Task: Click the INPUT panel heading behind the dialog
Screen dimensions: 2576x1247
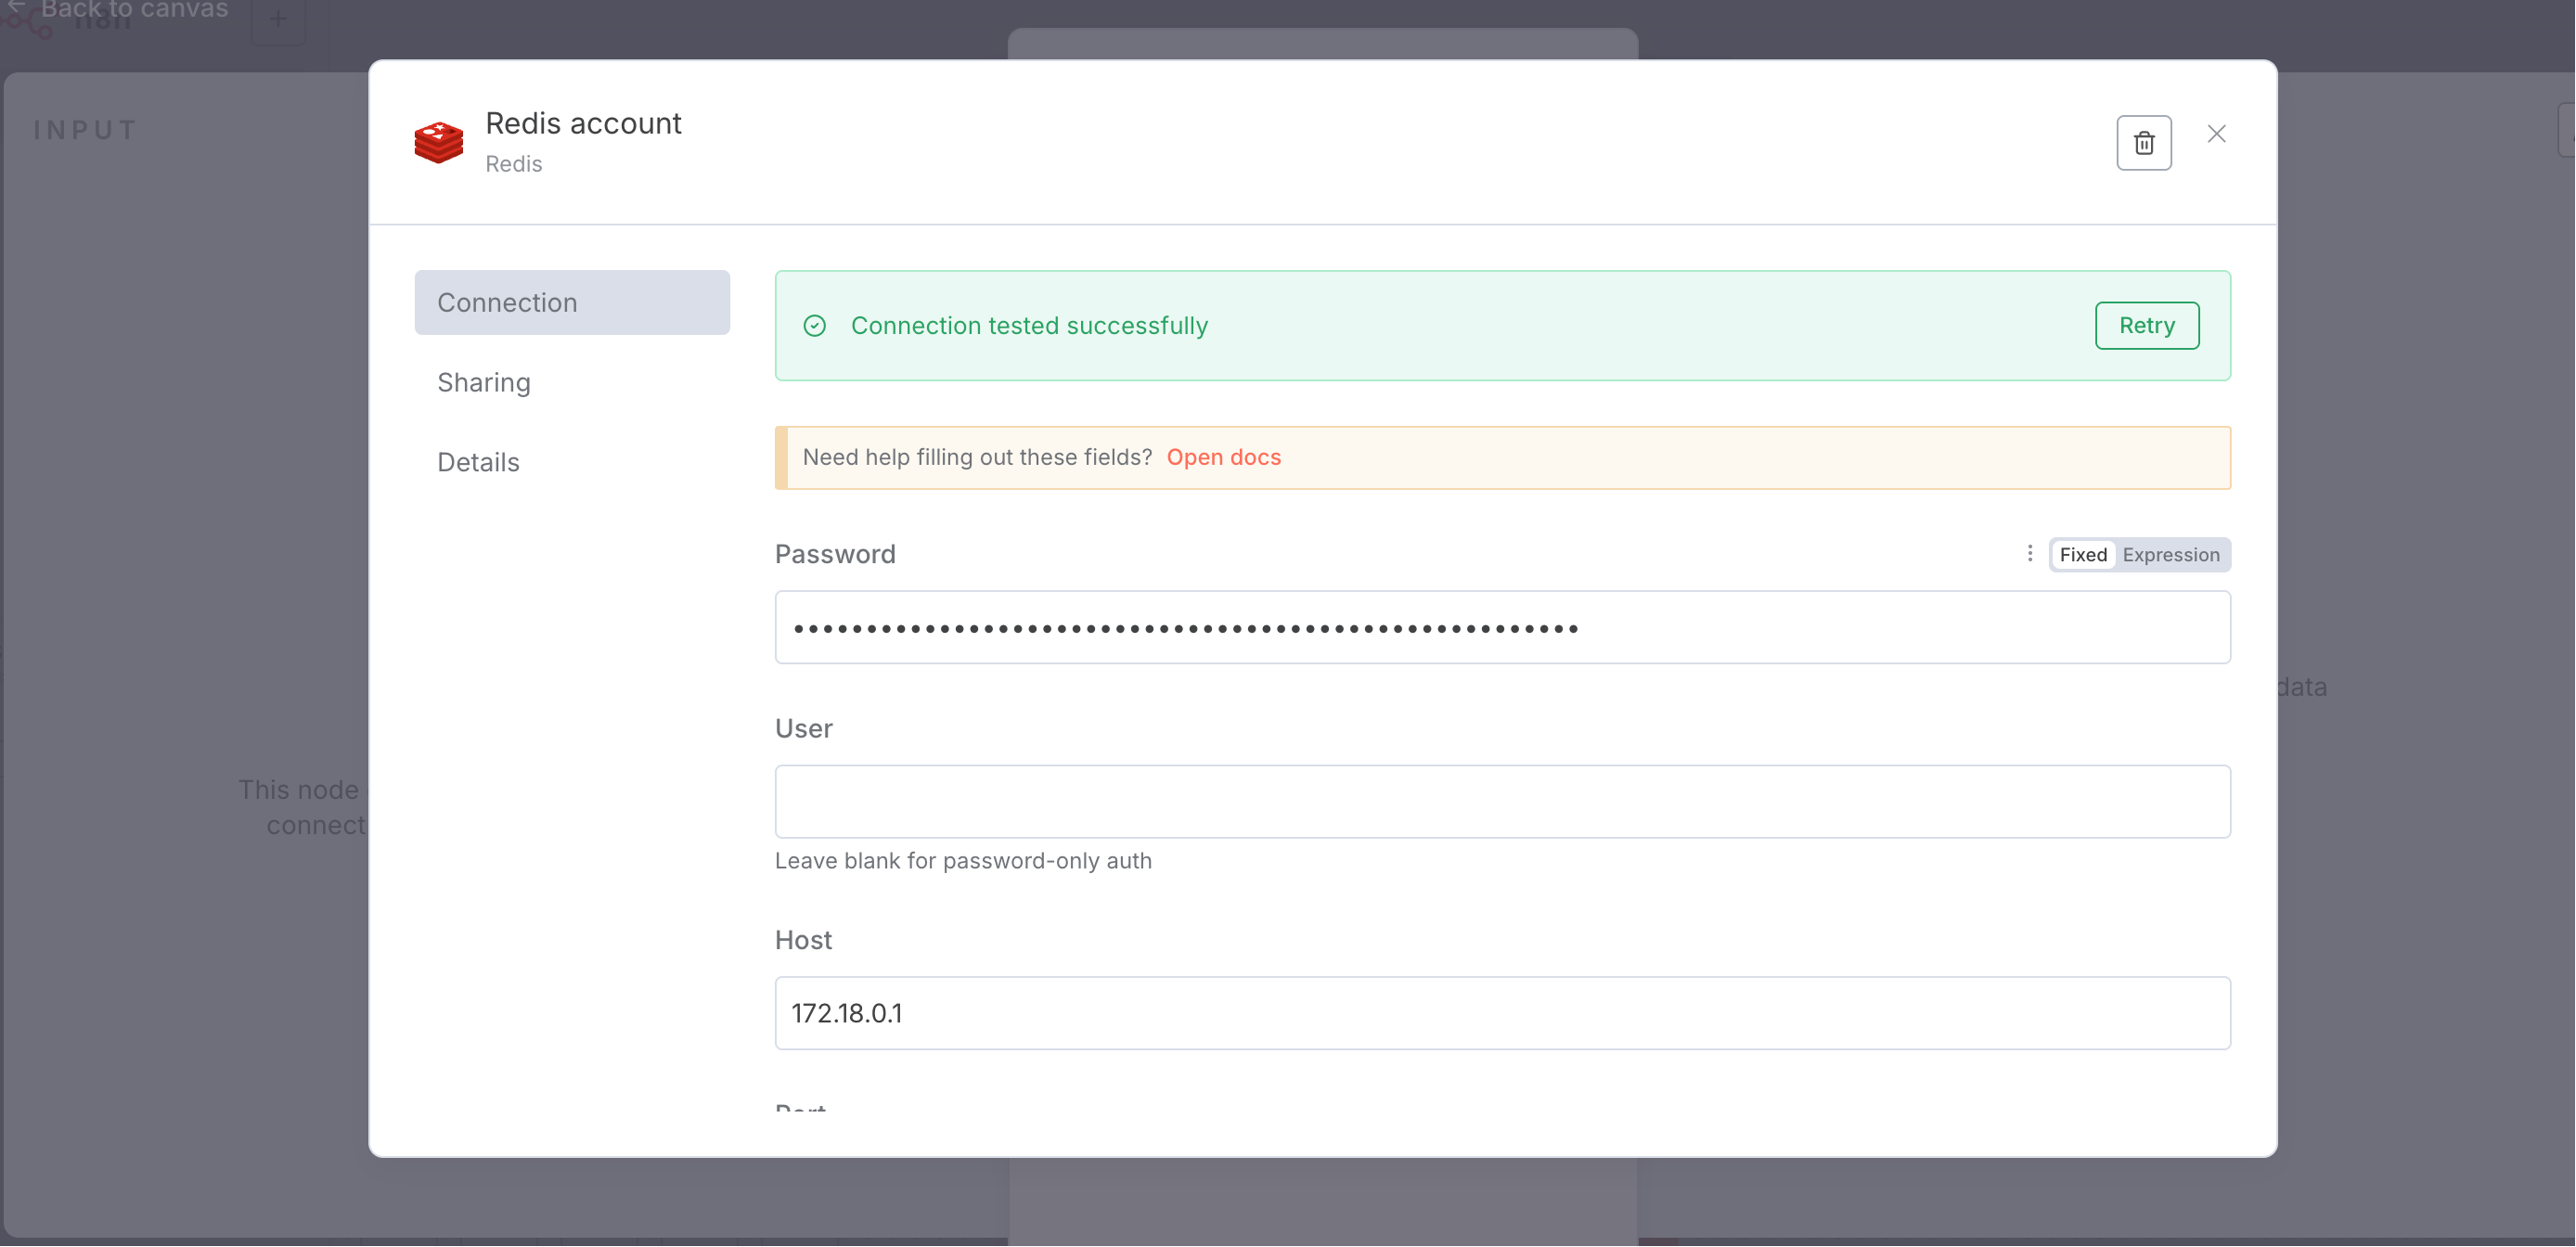Action: pyautogui.click(x=86, y=130)
